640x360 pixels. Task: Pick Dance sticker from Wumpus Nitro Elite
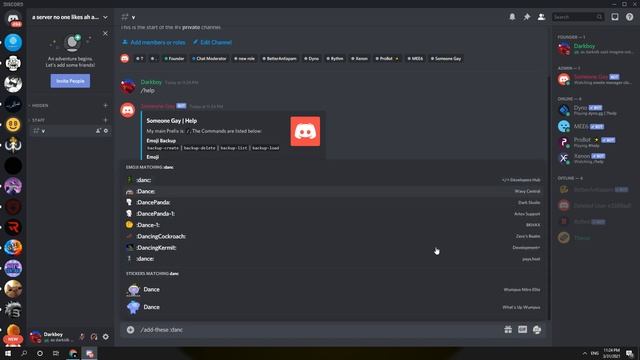click(333, 290)
